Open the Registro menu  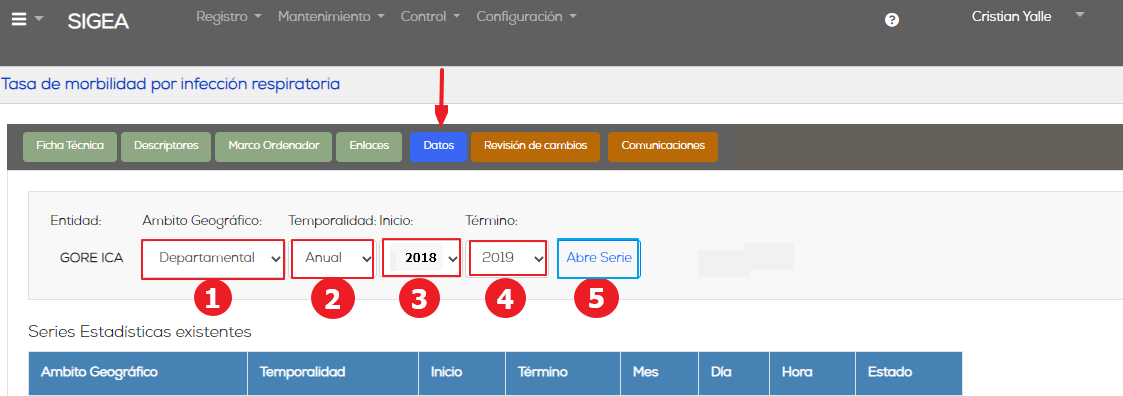228,16
